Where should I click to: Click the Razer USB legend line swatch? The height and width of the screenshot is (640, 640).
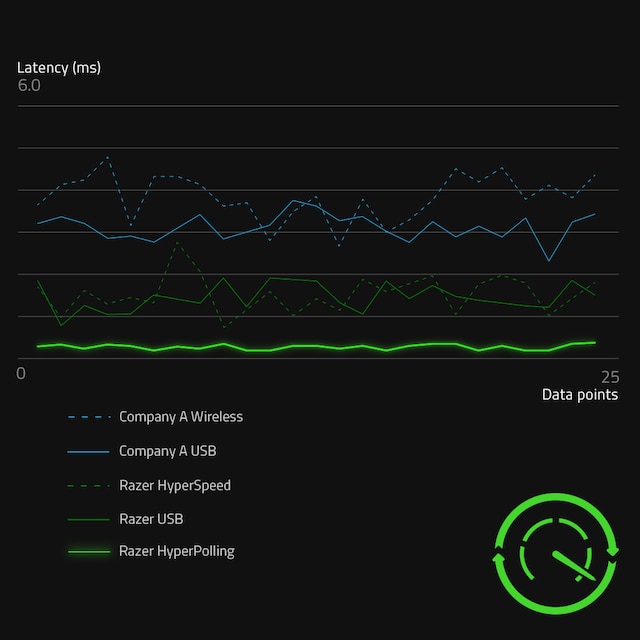87,520
